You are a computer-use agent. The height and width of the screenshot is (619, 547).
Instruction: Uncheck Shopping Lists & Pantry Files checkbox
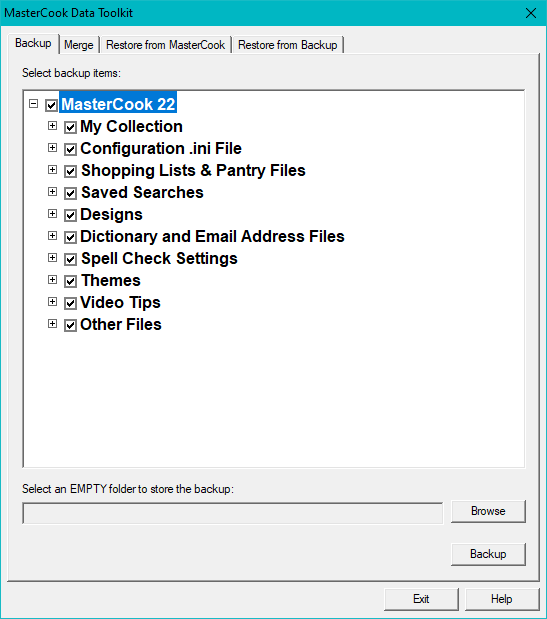pyautogui.click(x=70, y=171)
